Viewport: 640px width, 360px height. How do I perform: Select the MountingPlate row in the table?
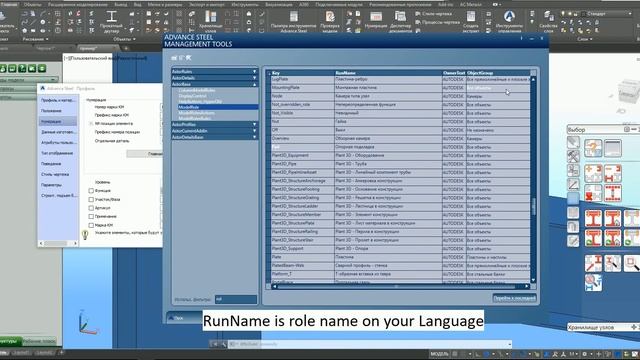400,88
